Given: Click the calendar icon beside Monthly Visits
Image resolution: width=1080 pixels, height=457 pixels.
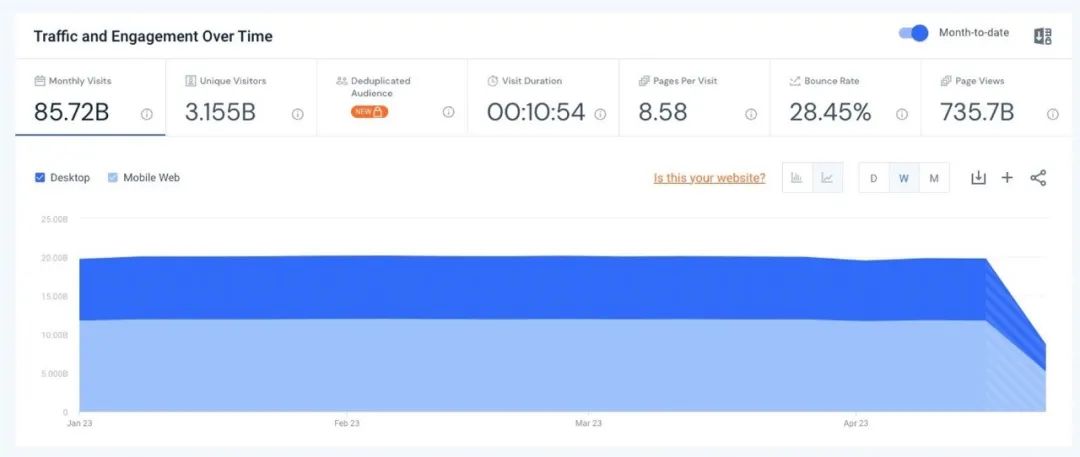Looking at the screenshot, I should point(40,81).
